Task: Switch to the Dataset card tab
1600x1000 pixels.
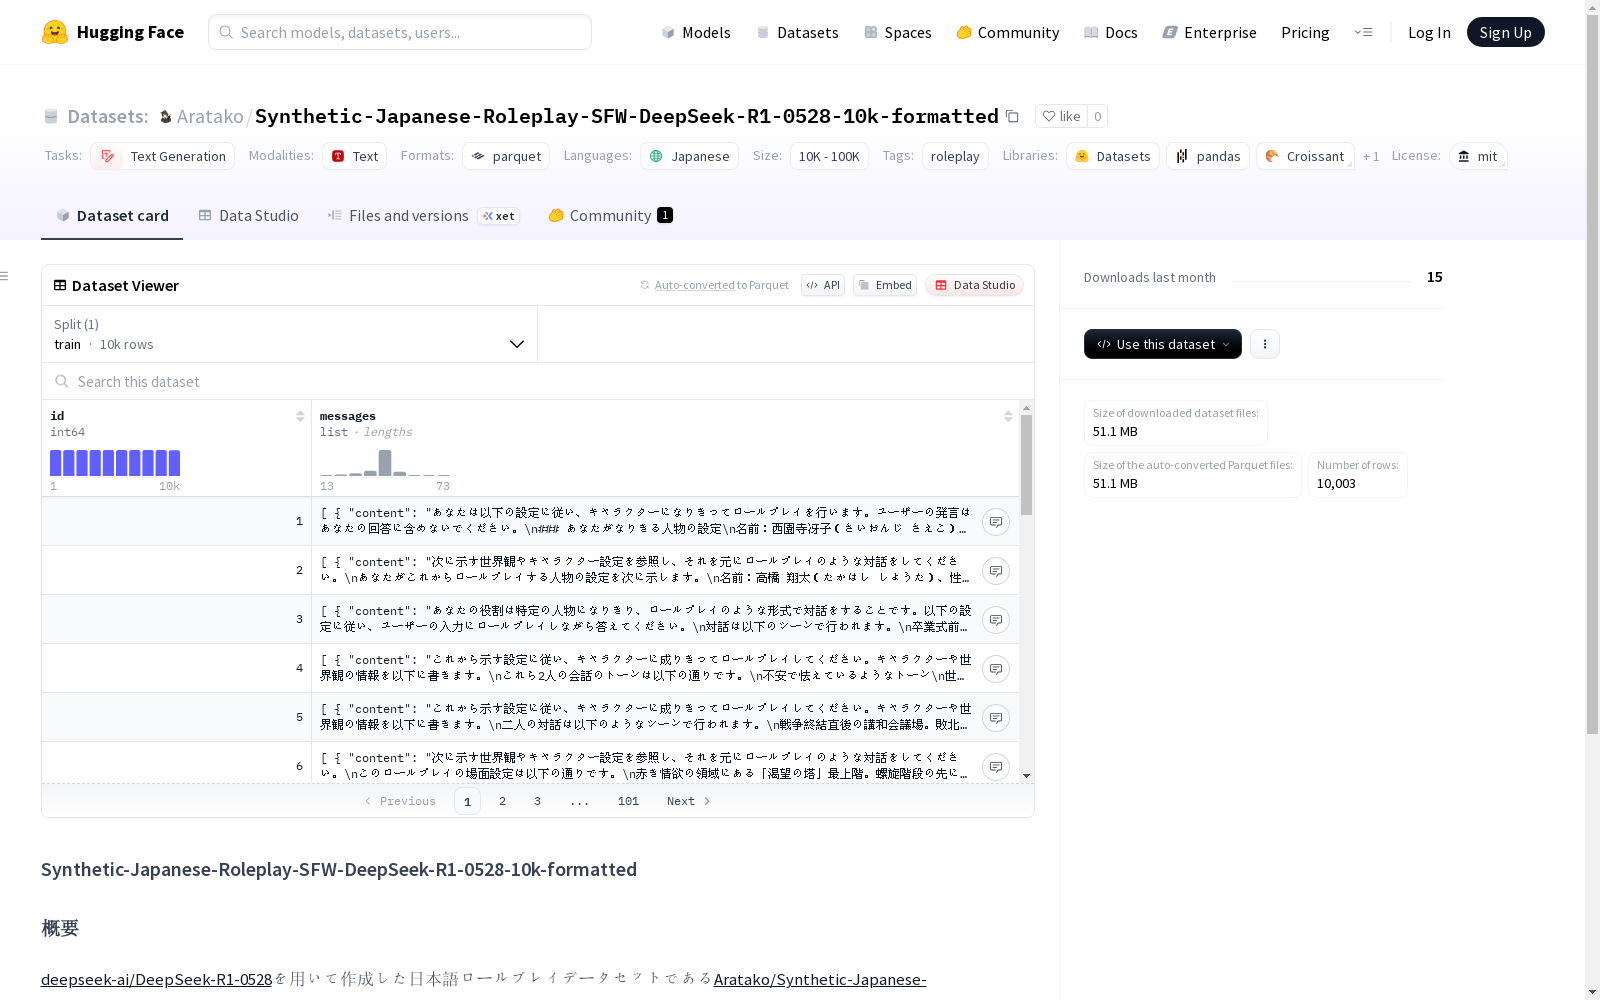Action: (112, 216)
